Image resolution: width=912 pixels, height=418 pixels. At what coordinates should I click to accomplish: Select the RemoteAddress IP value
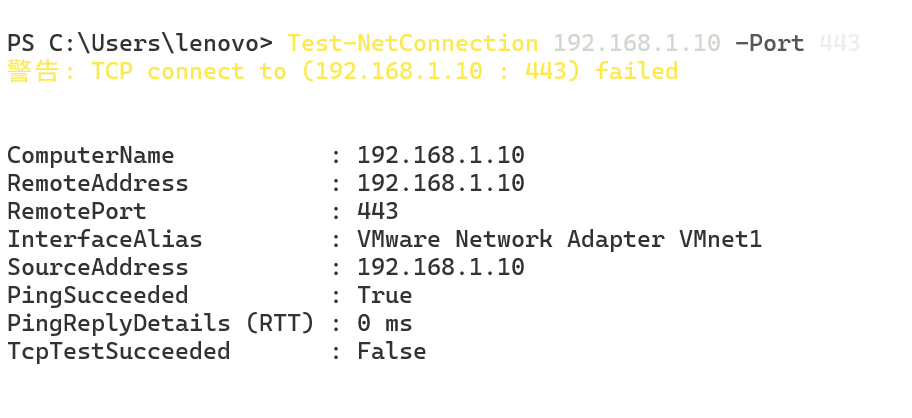[x=440, y=184]
